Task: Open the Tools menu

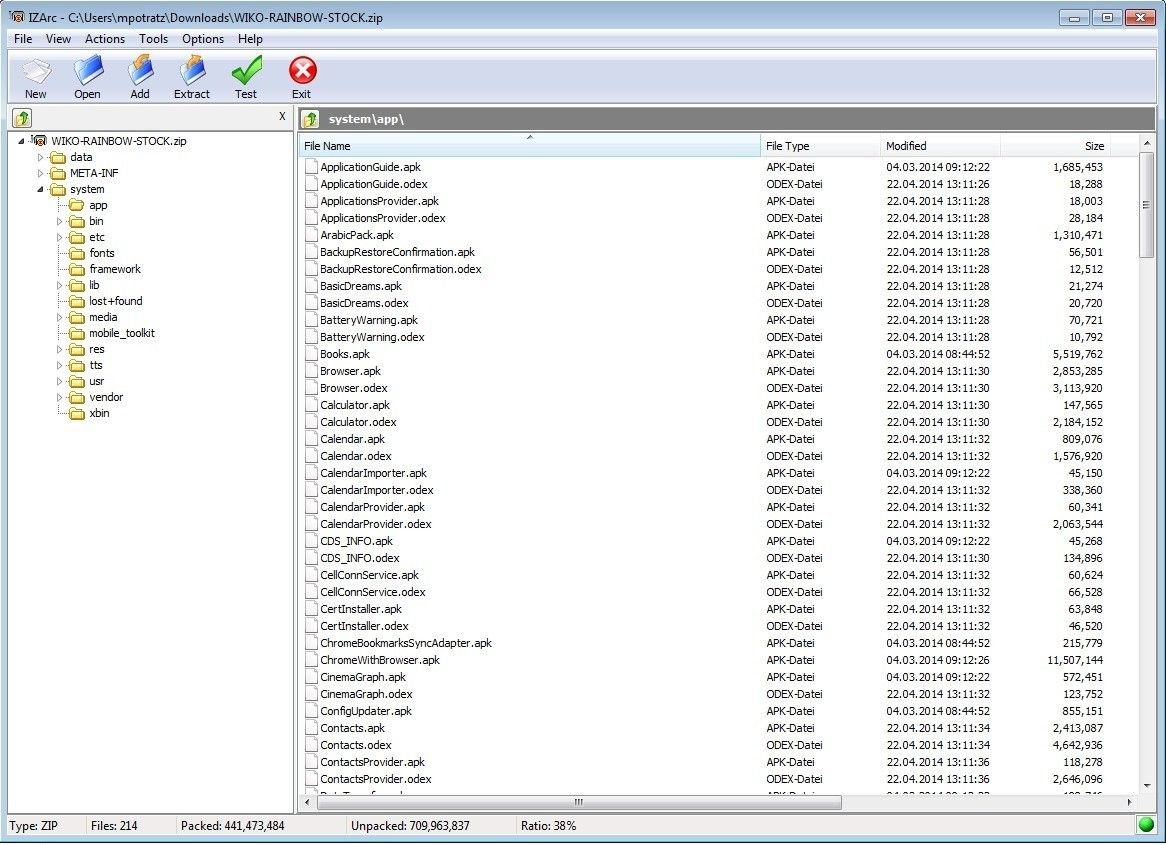Action: tap(153, 39)
